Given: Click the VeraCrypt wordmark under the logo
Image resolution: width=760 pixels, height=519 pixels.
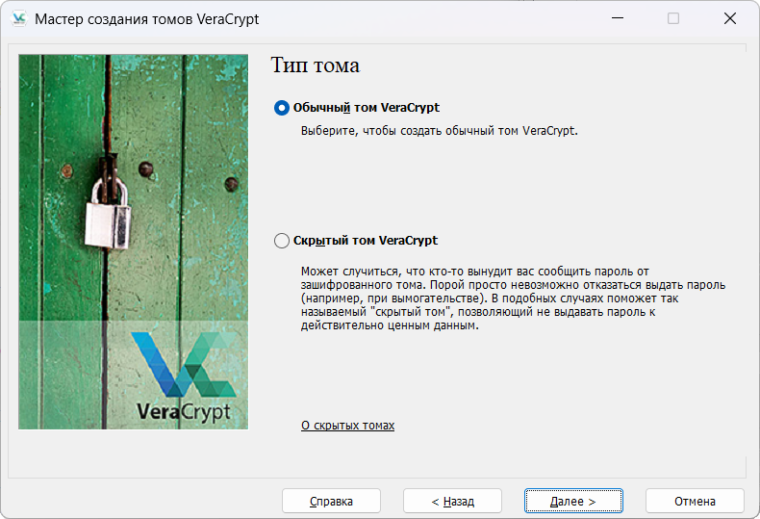Looking at the screenshot, I should pos(183,411).
